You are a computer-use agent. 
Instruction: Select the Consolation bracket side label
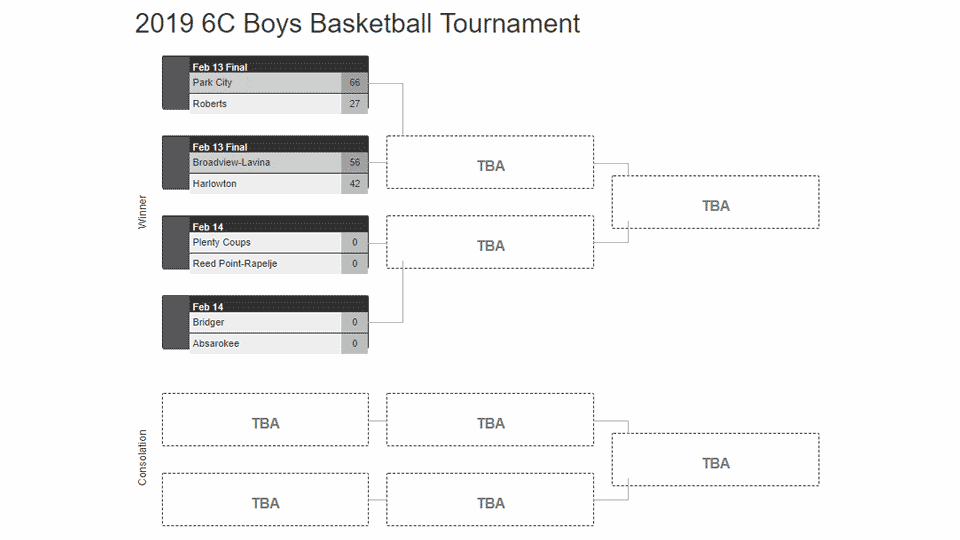(x=142, y=458)
